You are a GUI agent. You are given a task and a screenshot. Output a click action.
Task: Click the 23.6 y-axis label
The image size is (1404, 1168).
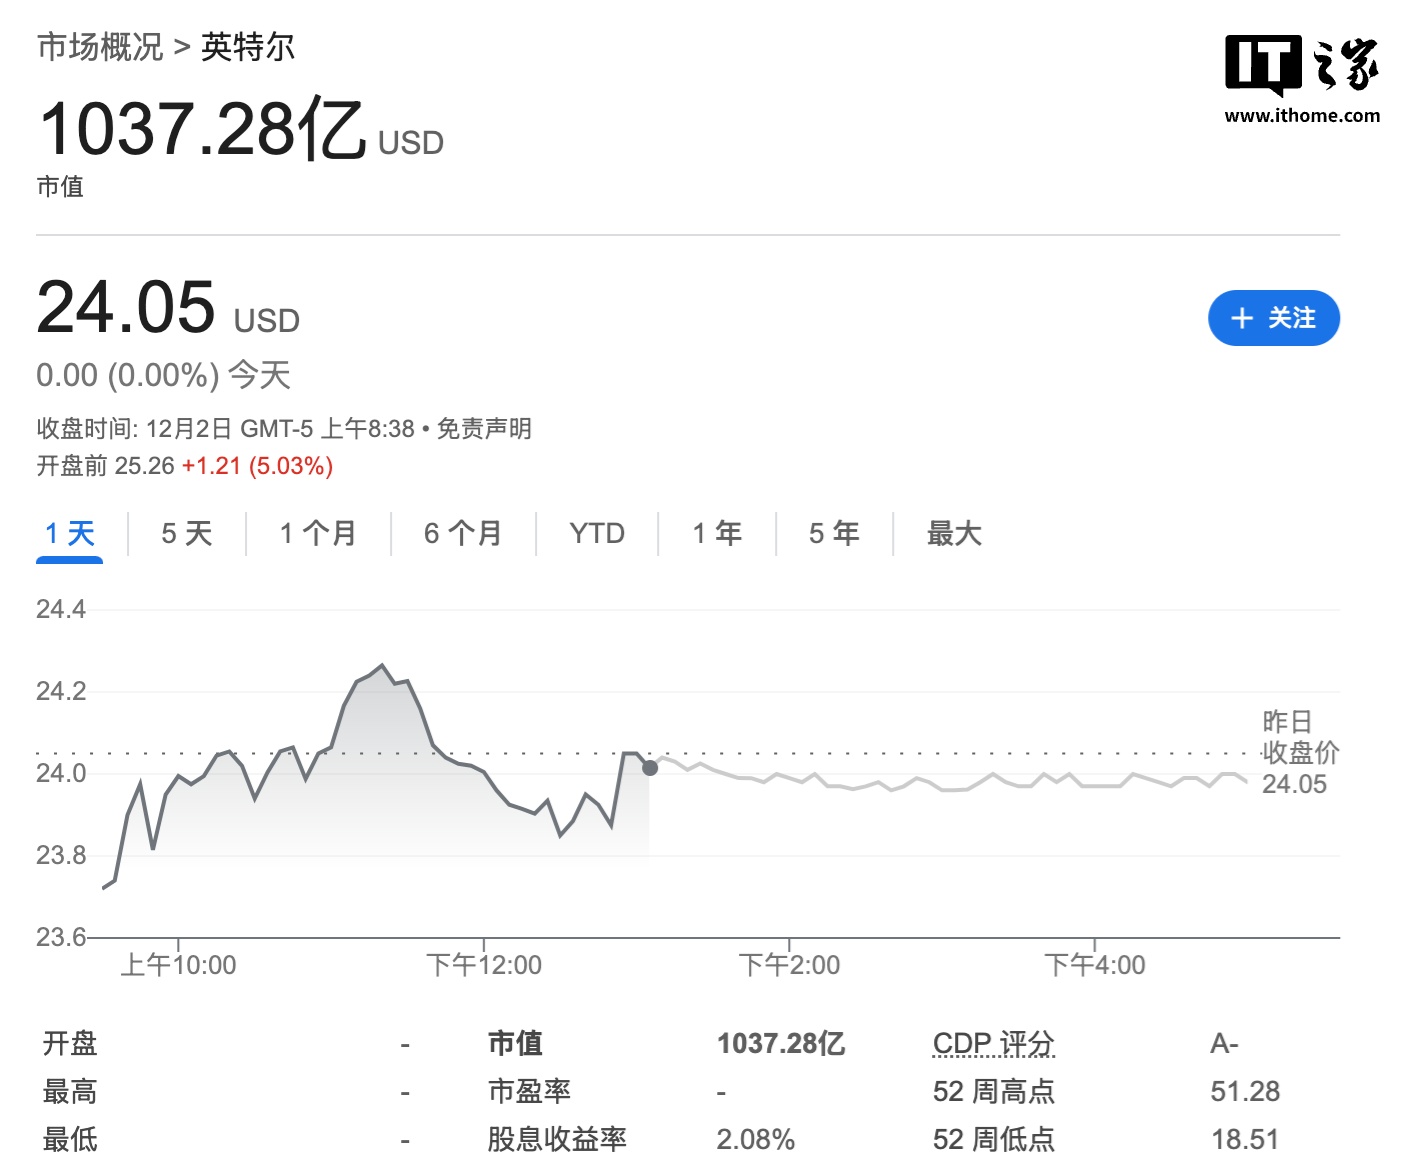pos(61,937)
